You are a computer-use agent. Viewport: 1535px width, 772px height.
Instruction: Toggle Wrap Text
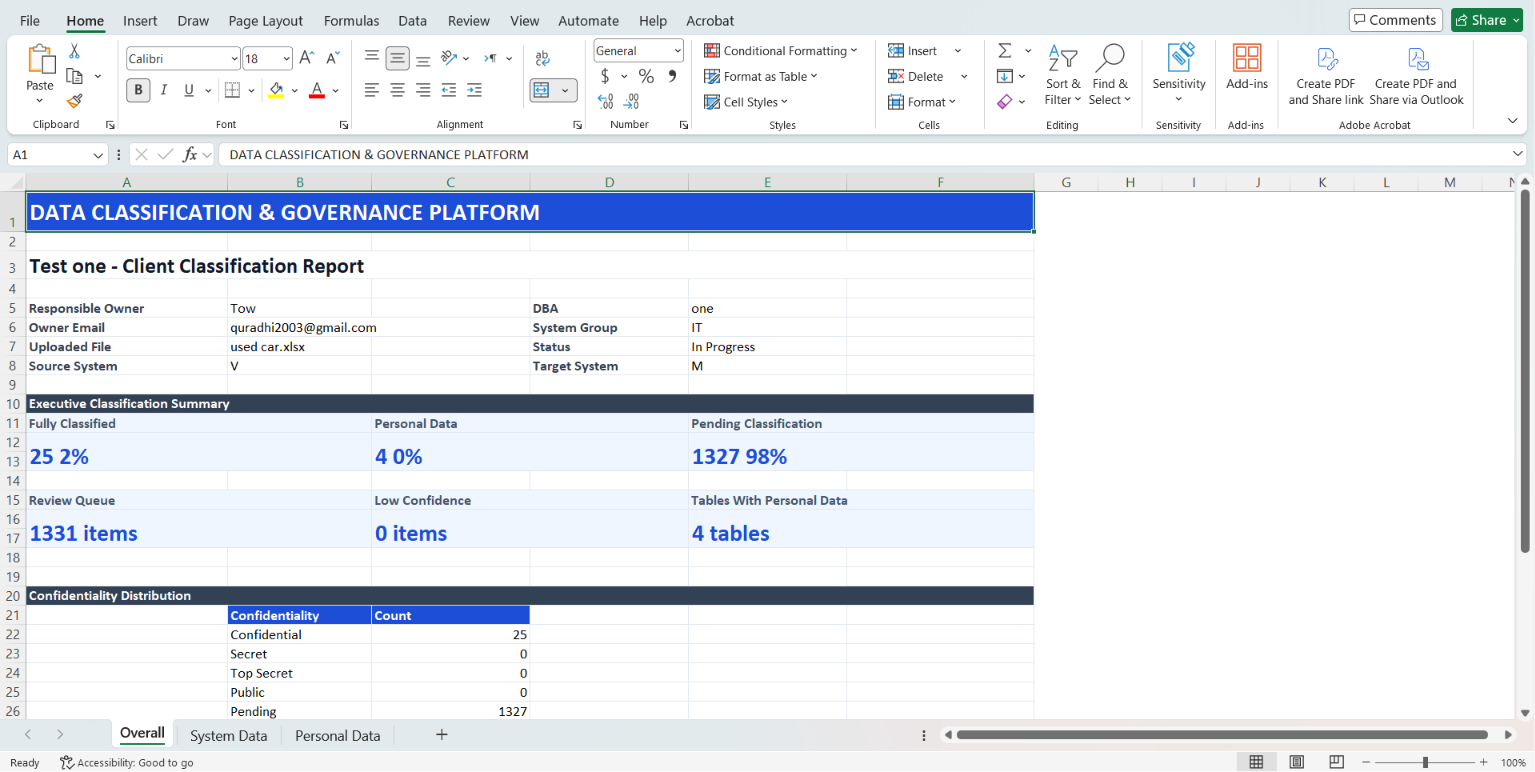pyautogui.click(x=543, y=58)
